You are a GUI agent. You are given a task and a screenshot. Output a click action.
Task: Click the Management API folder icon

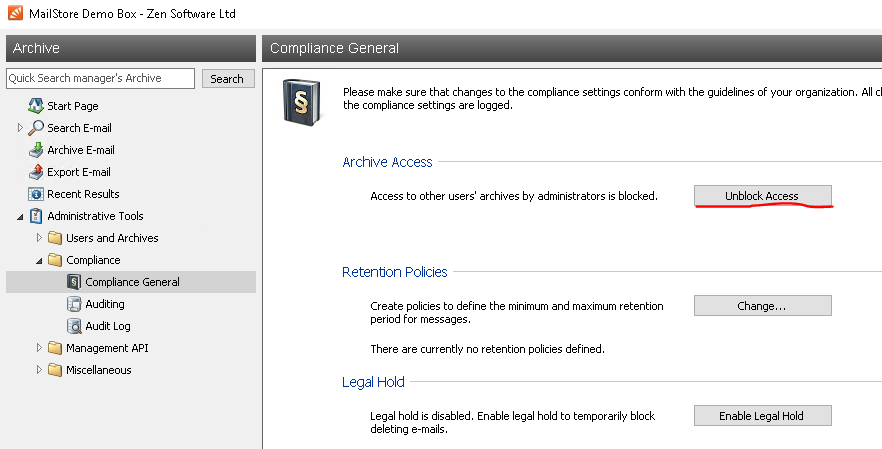point(55,348)
